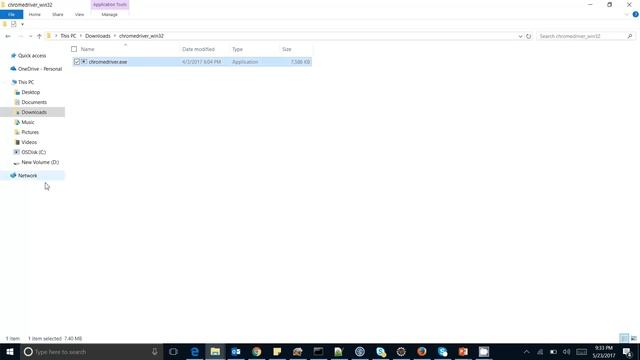Open OSDisk (C:) drive in sidebar
This screenshot has width=640, height=360.
coord(33,152)
